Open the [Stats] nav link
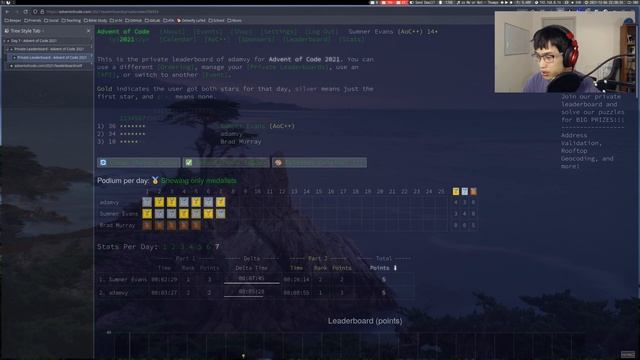Viewport: 640px width, 360px height. click(x=352, y=40)
